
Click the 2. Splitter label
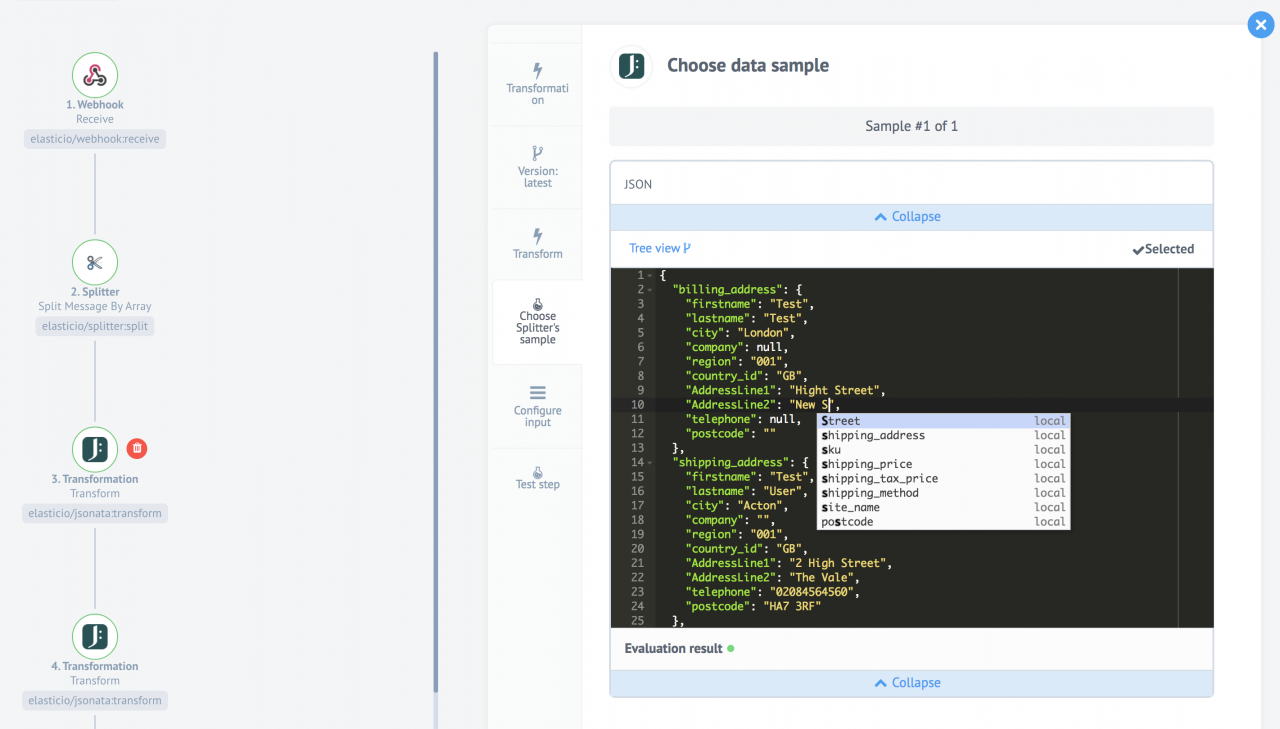pyautogui.click(x=95, y=292)
